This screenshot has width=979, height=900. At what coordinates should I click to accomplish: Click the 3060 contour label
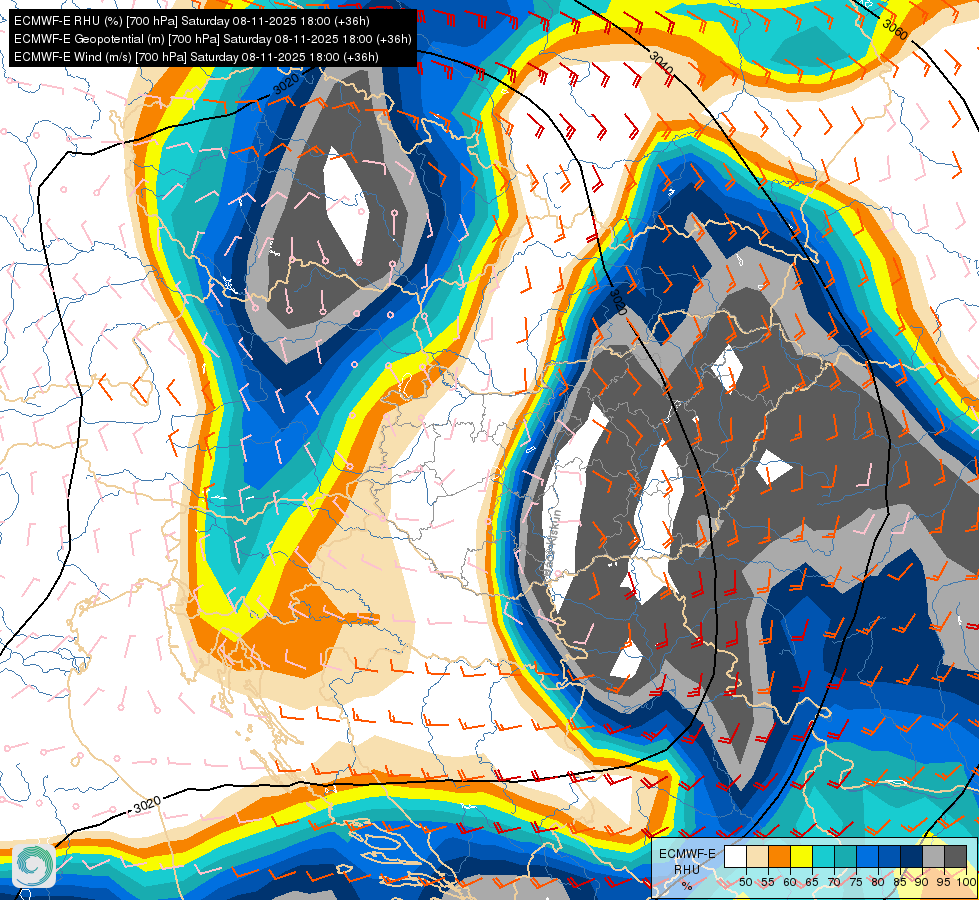click(x=895, y=29)
